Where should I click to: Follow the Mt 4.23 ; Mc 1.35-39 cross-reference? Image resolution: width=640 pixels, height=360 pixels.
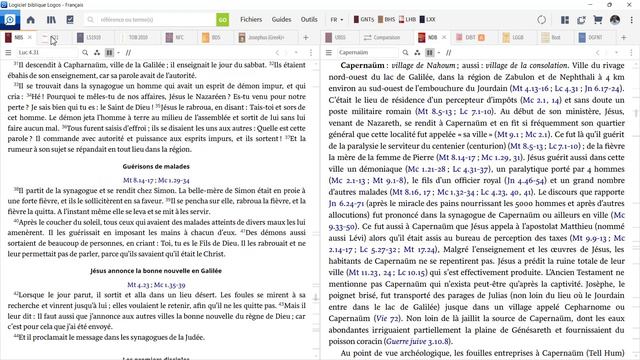click(x=156, y=284)
